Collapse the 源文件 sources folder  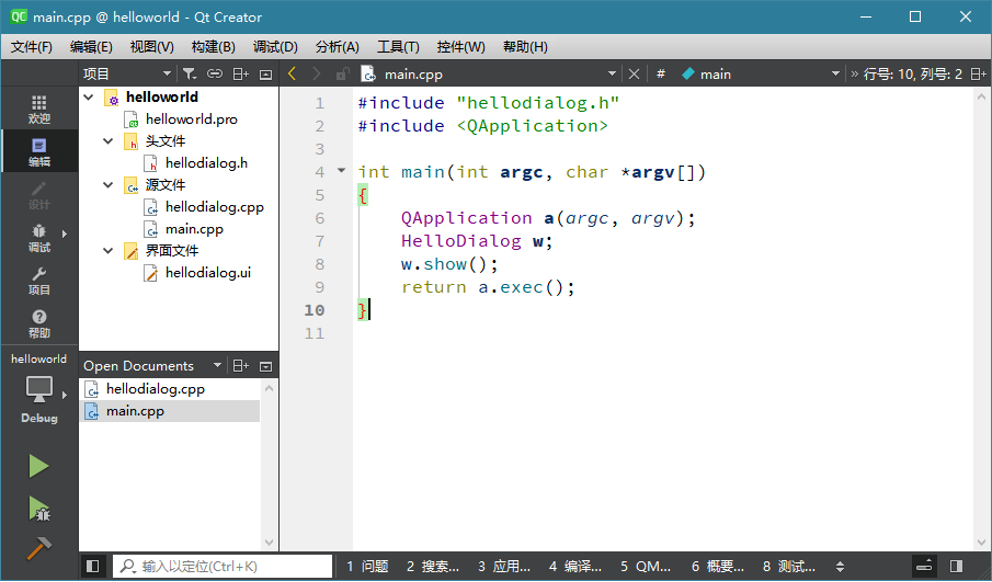pyautogui.click(x=108, y=185)
